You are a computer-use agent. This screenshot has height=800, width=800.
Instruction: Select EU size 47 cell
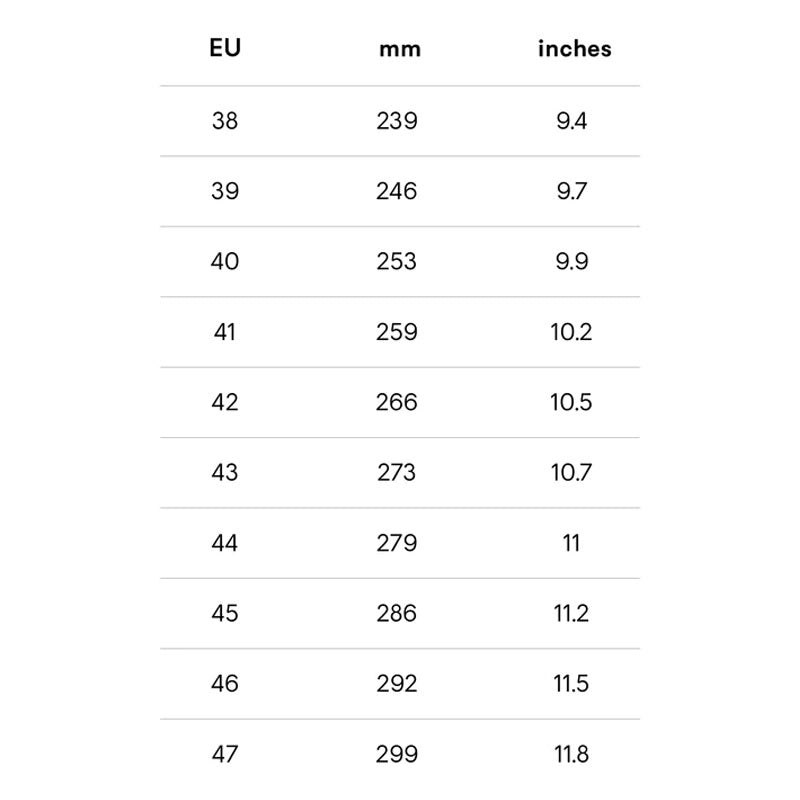225,754
